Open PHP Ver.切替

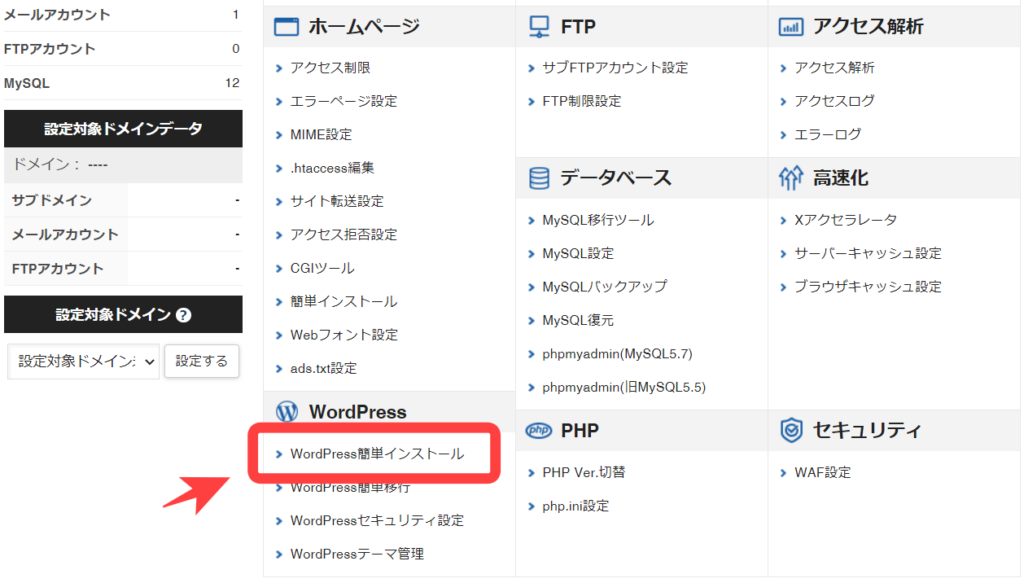pos(584,472)
